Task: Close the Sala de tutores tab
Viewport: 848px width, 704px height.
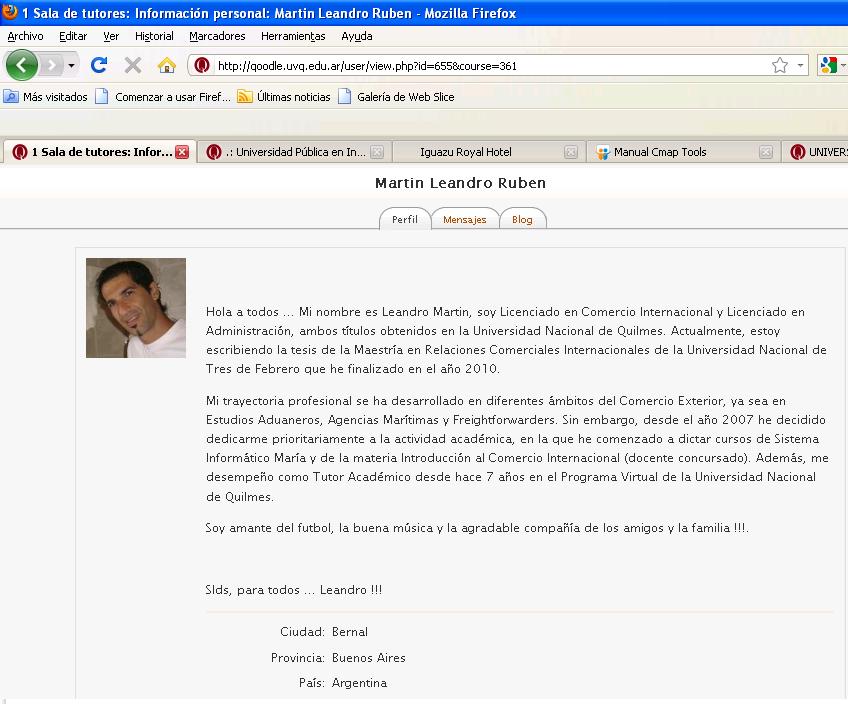Action: coord(182,152)
